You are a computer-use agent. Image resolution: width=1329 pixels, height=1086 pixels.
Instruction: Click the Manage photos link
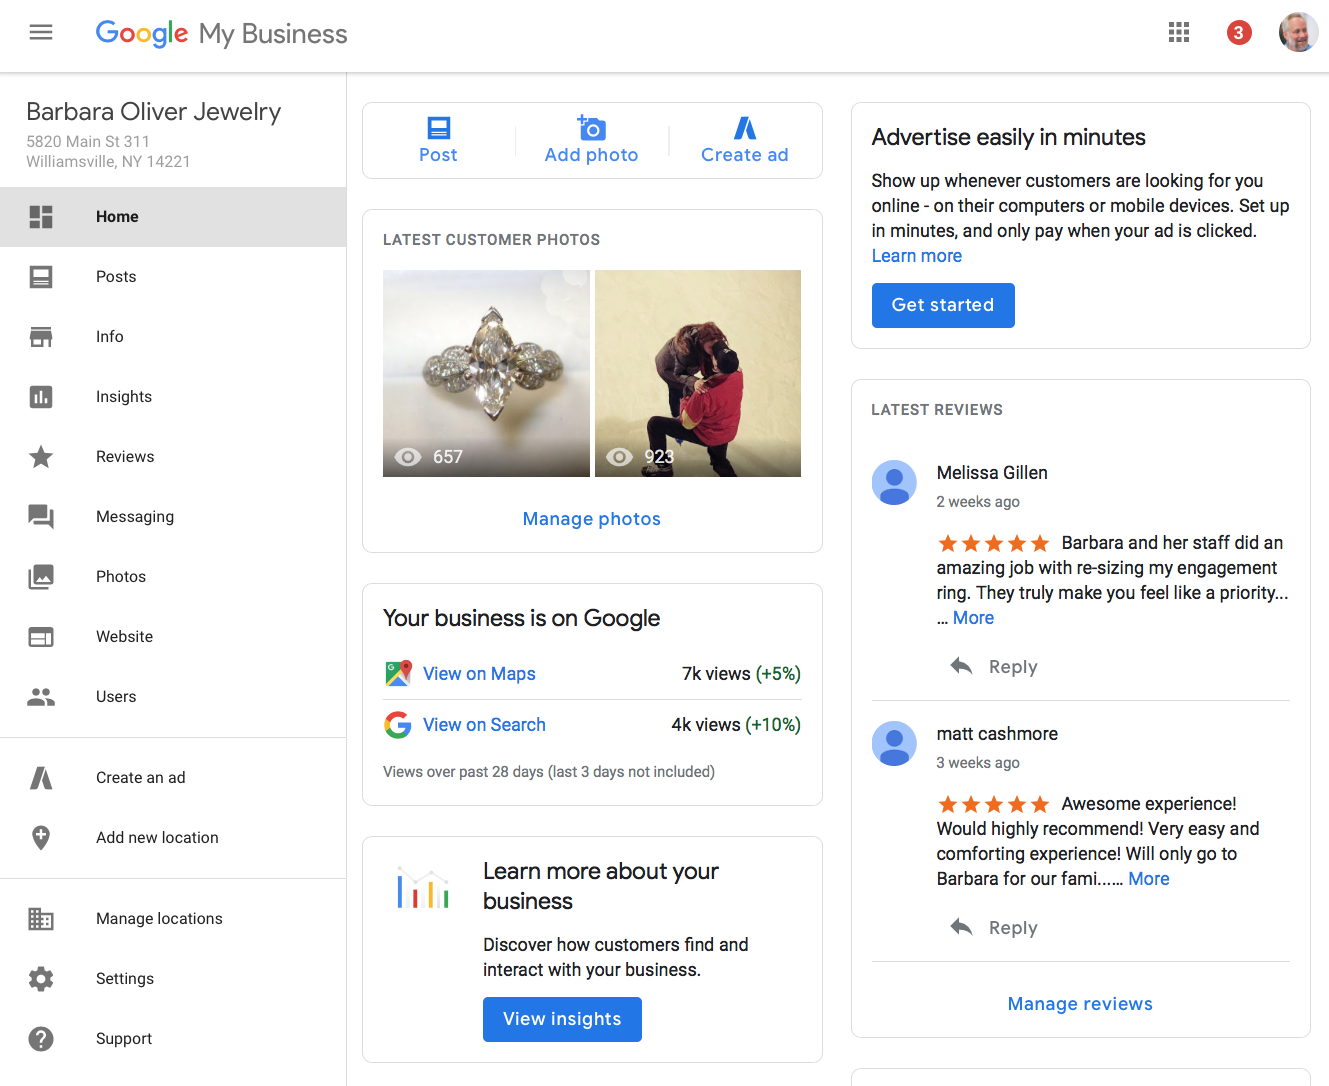592,519
